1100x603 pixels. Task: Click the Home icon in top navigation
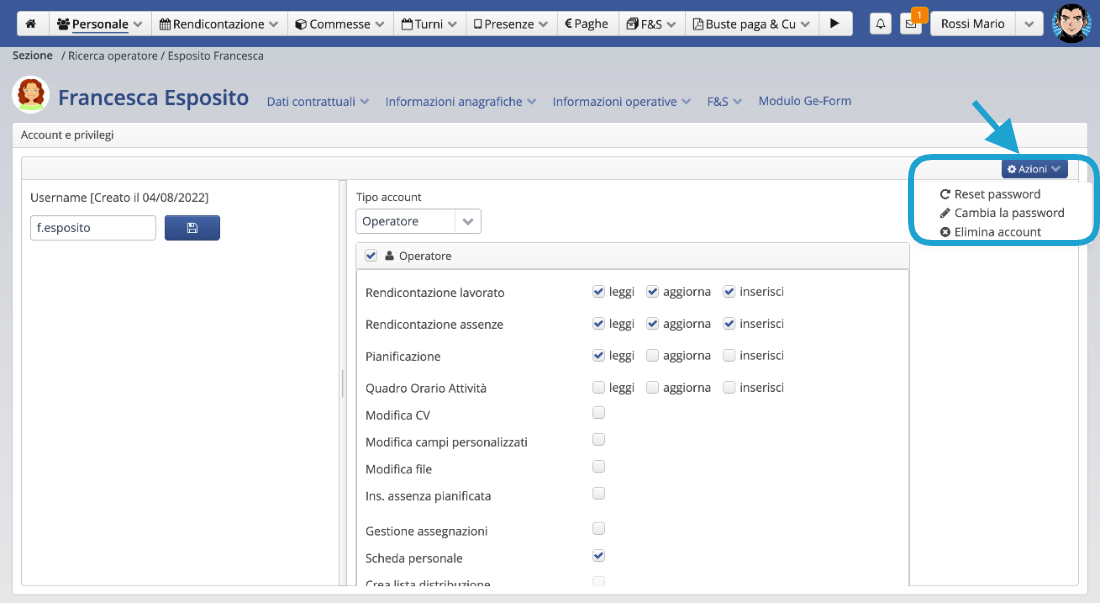click(x=31, y=24)
